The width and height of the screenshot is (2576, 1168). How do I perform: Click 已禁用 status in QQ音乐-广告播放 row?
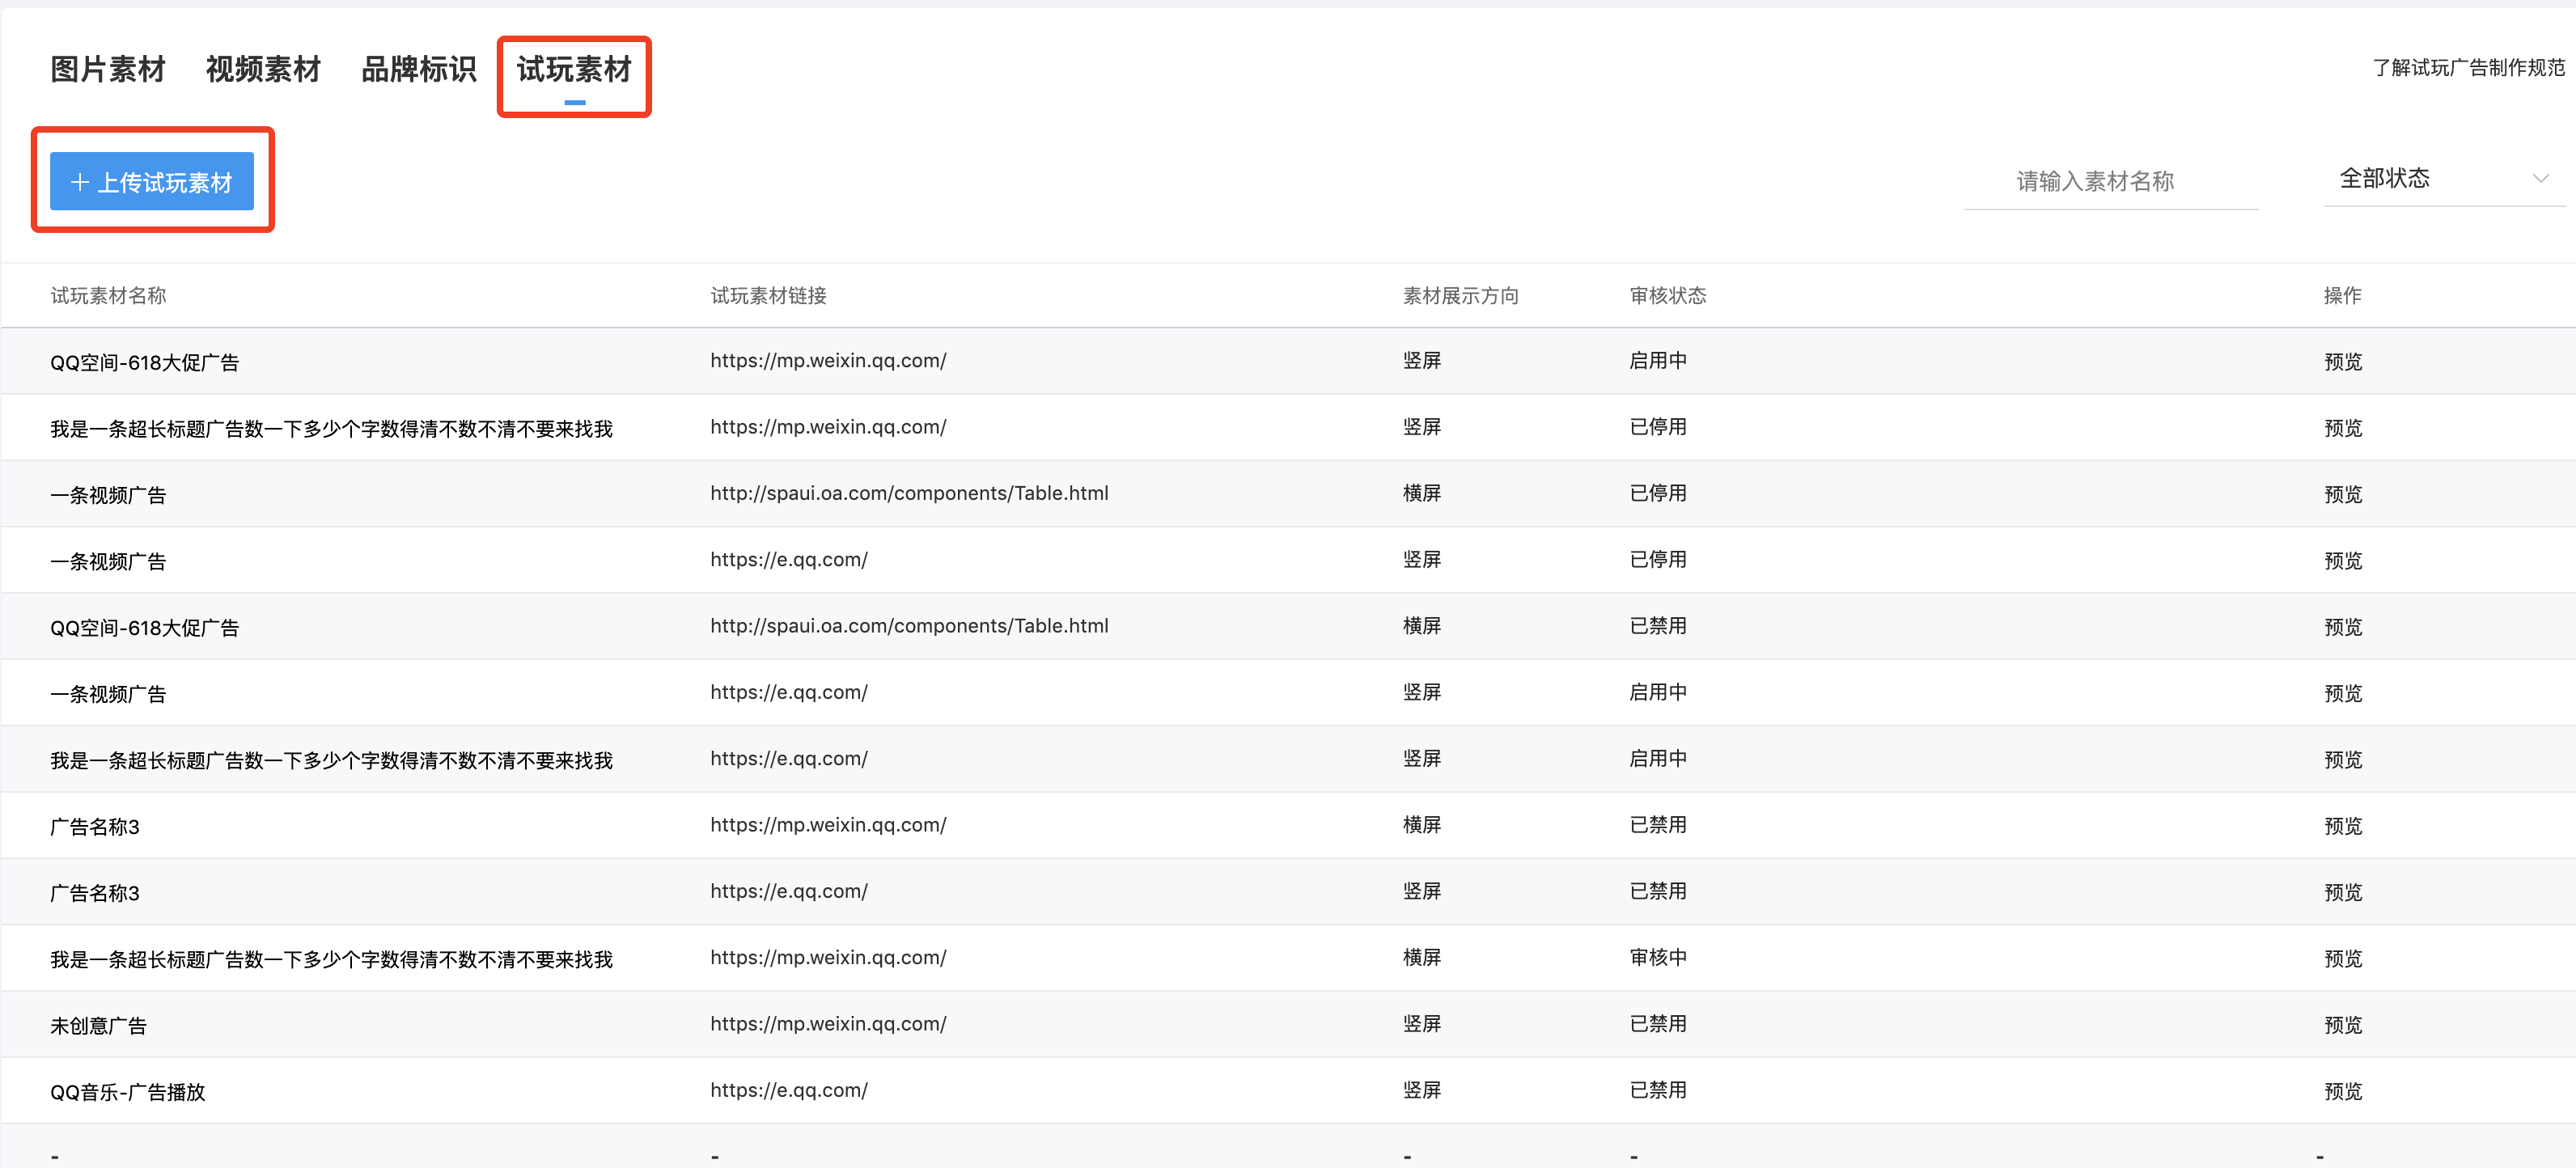1658,1090
